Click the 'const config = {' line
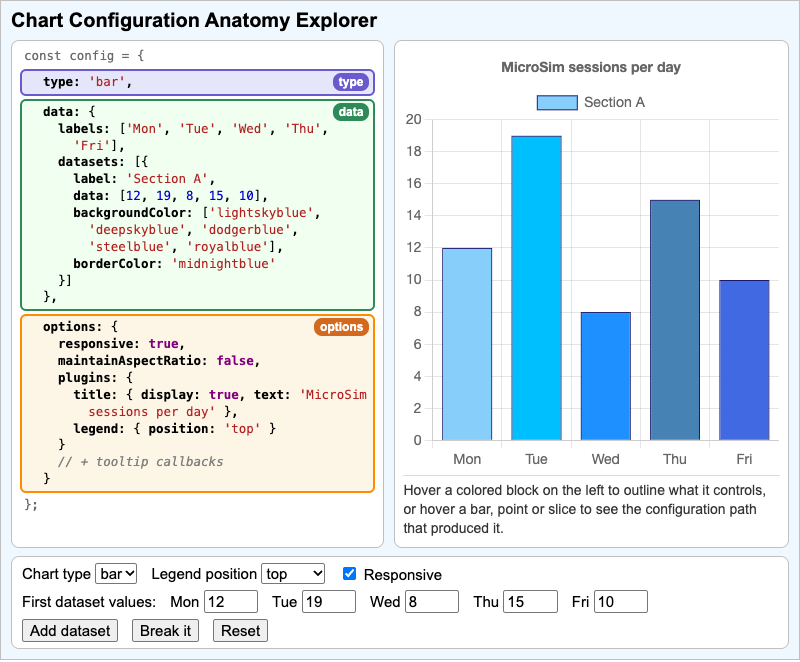 [x=84, y=56]
